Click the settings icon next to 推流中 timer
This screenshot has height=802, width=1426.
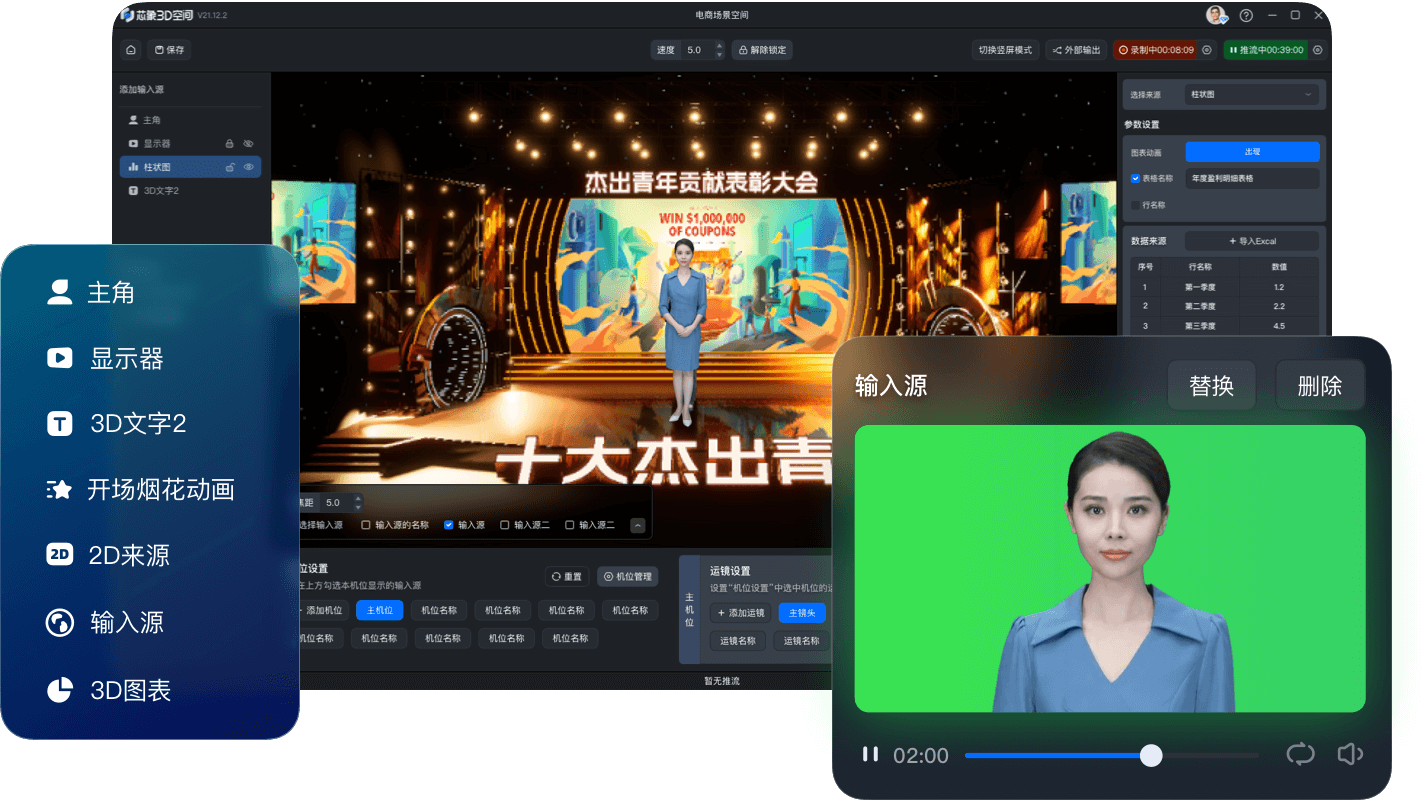1317,50
